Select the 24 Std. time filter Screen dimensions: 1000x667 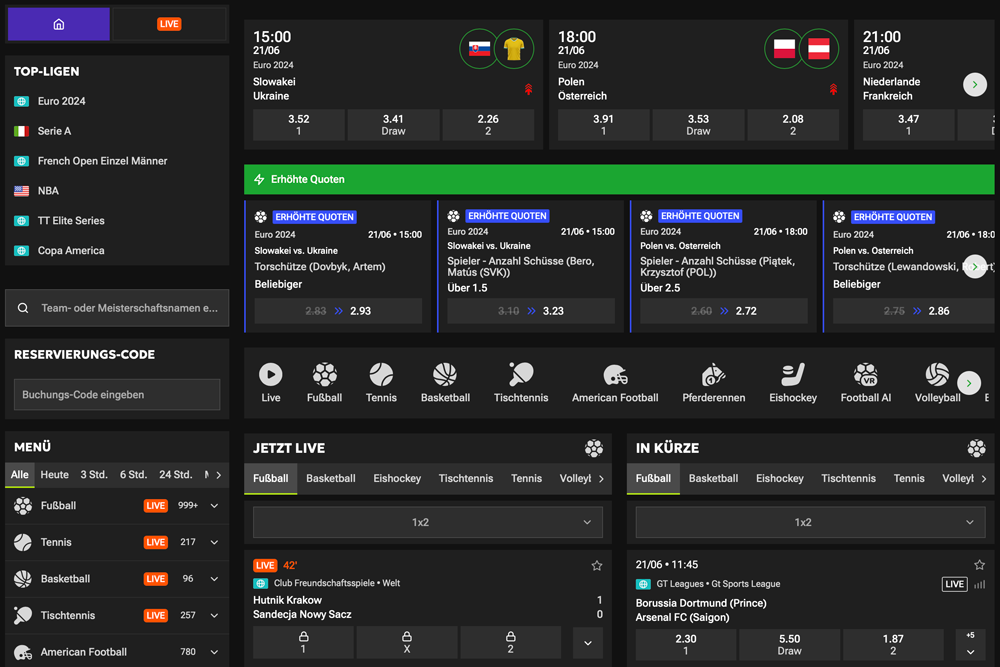(x=175, y=474)
